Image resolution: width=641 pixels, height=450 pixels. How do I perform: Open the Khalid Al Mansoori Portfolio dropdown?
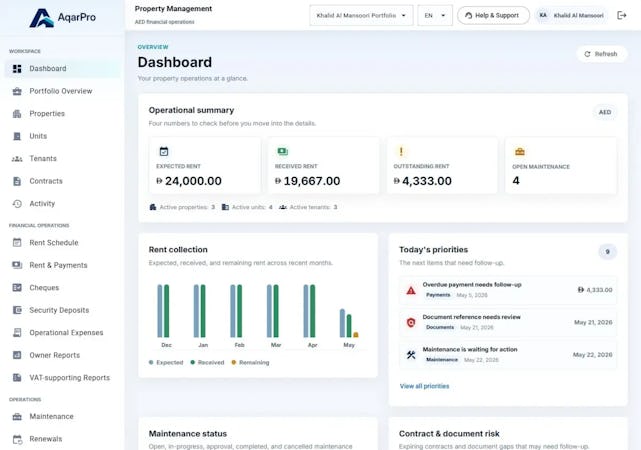(361, 16)
